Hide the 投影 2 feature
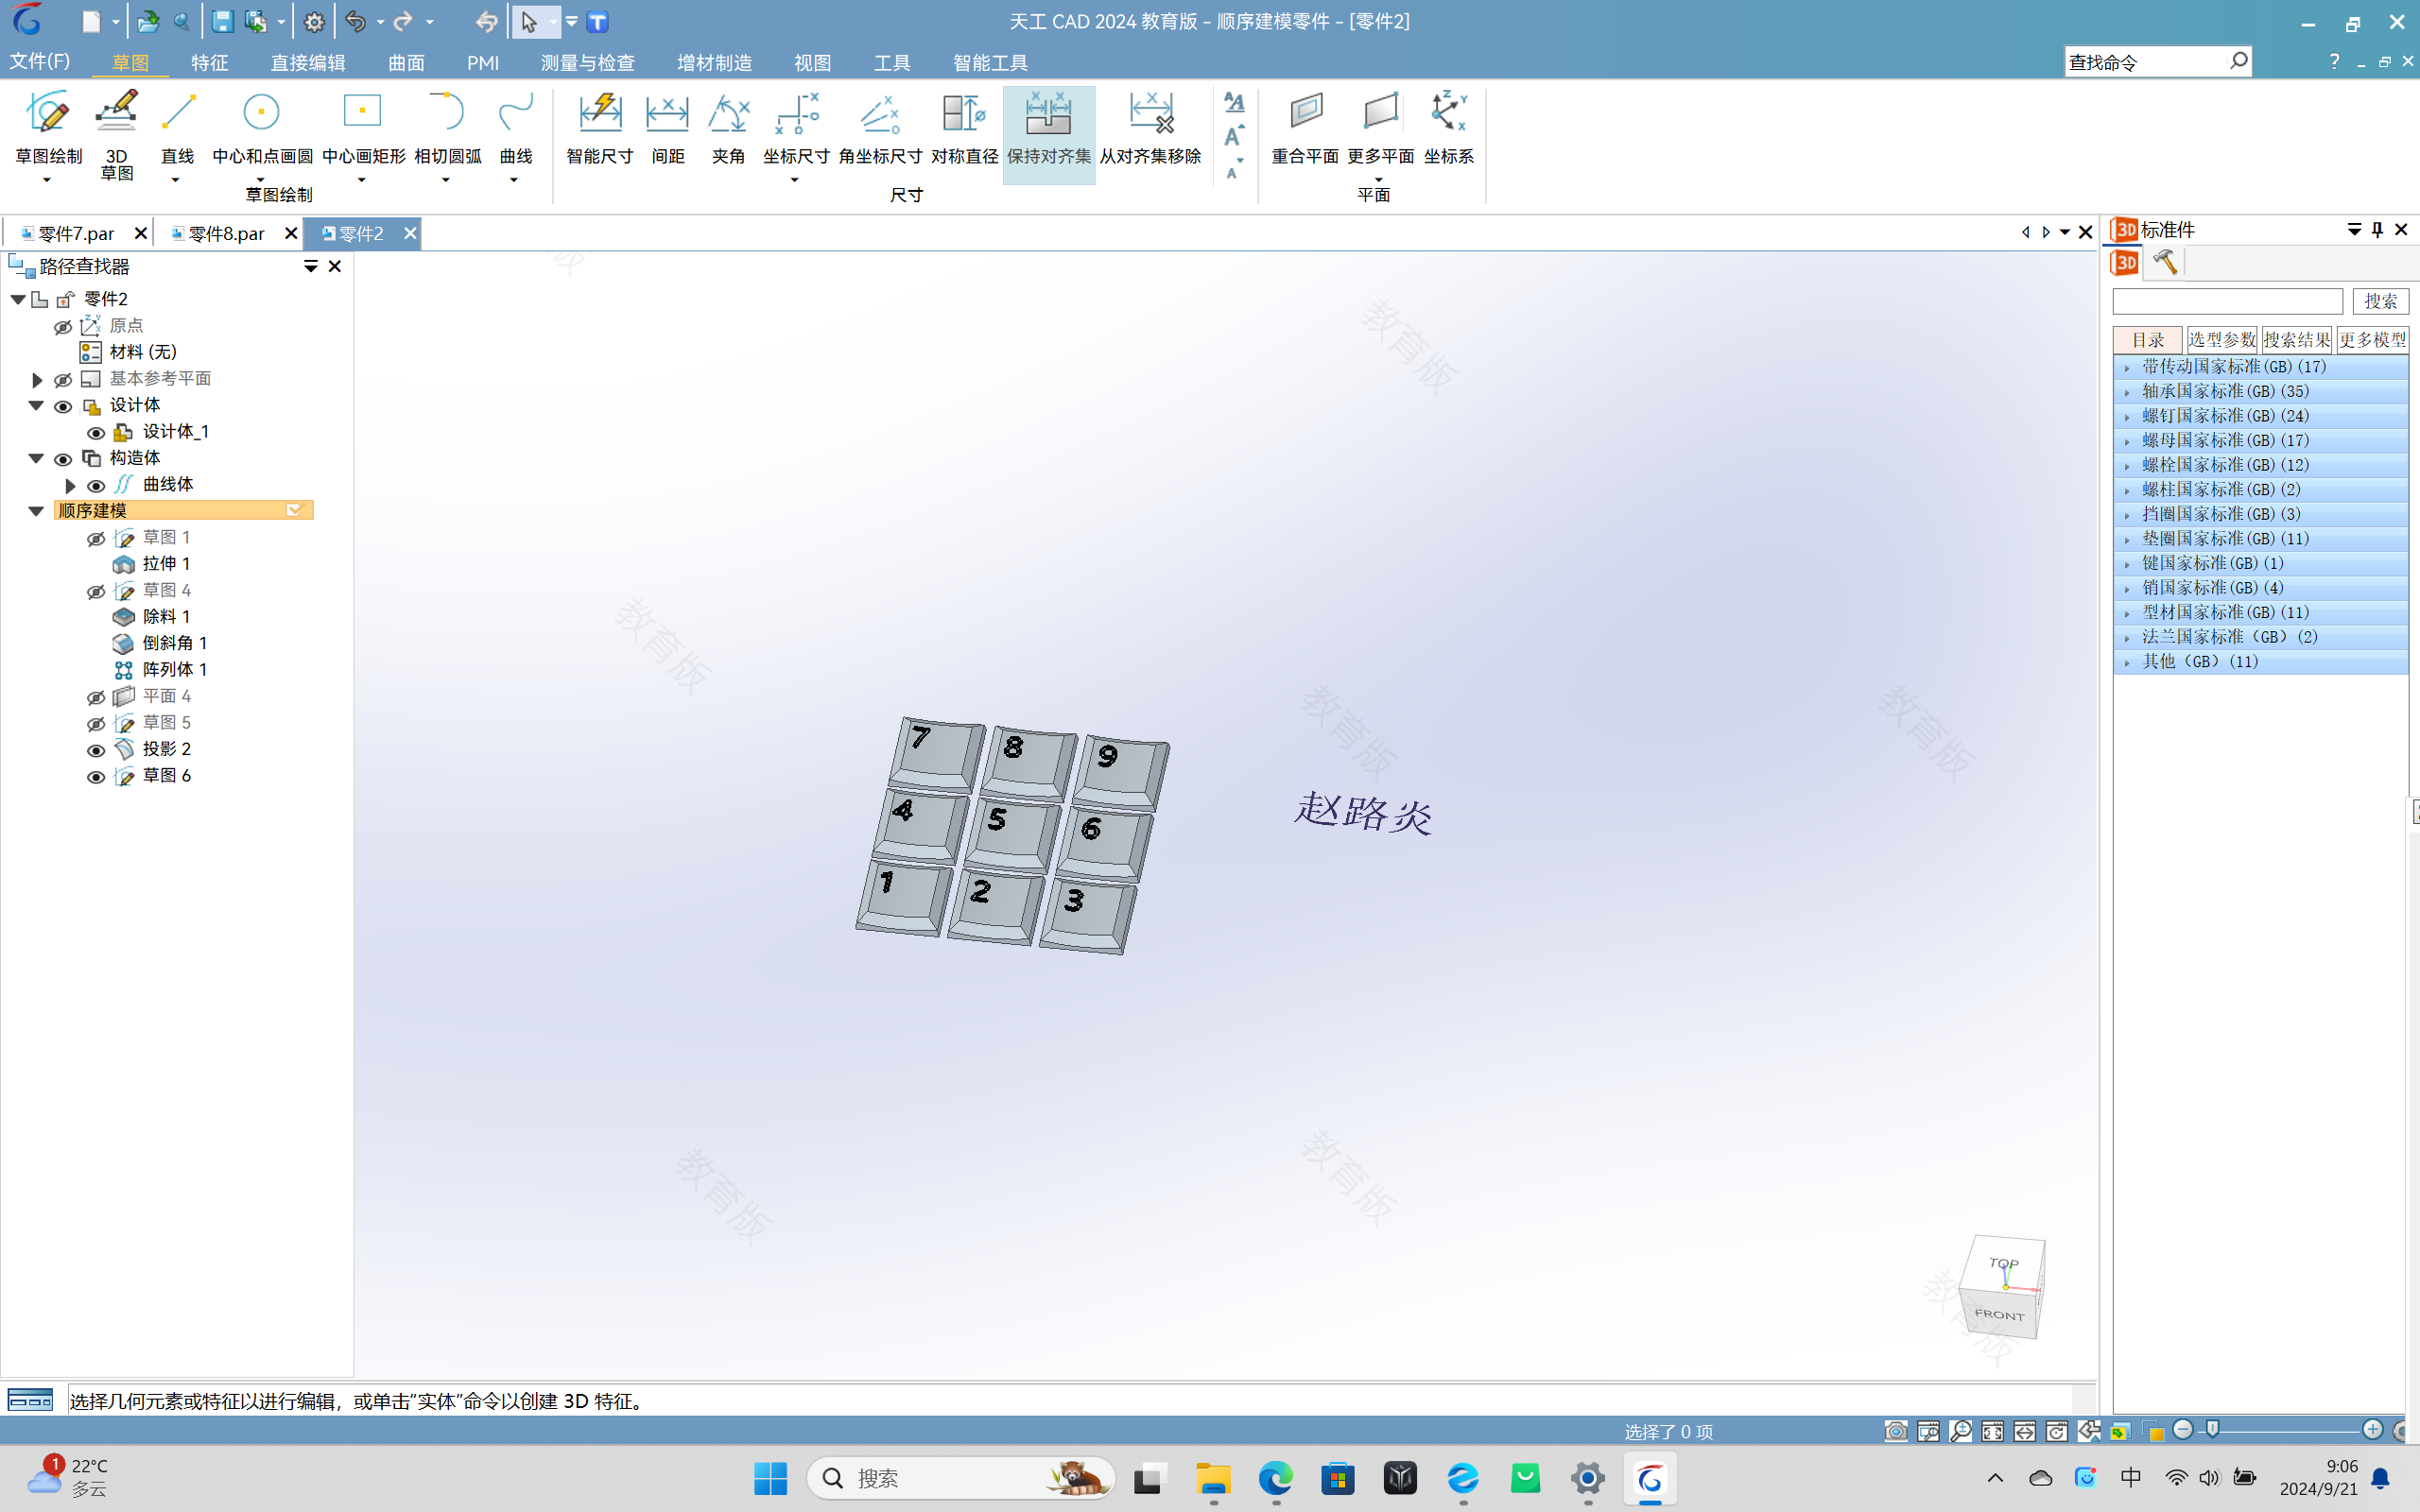Image resolution: width=2420 pixels, height=1512 pixels. coord(96,750)
